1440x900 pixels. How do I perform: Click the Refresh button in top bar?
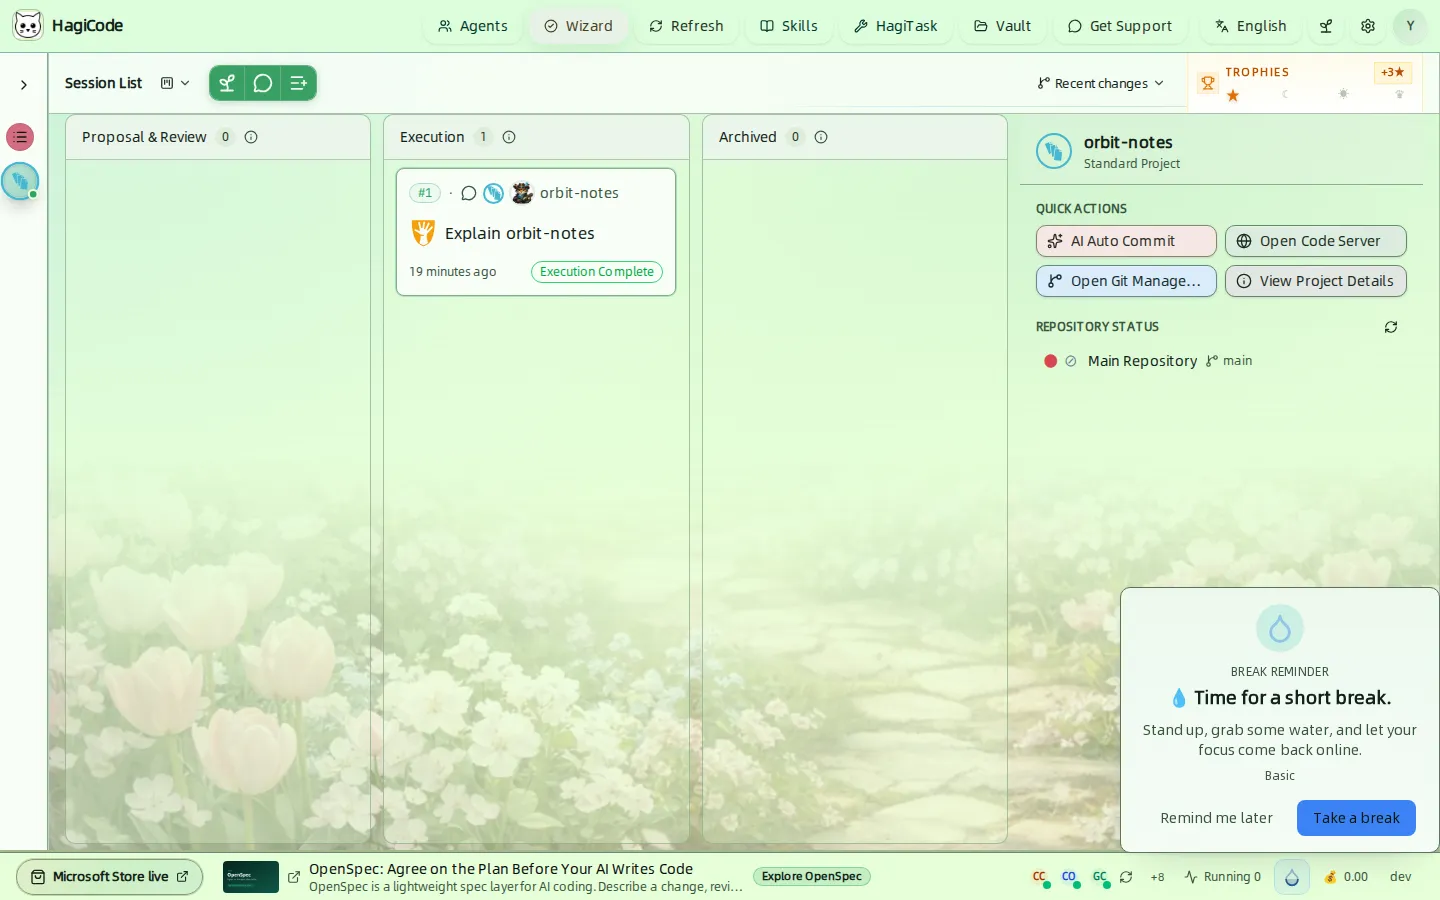pos(686,26)
